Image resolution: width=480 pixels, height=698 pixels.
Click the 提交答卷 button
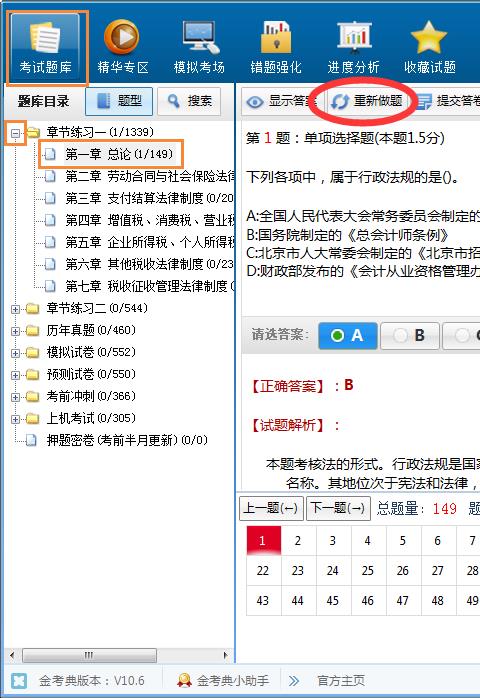pyautogui.click(x=447, y=101)
